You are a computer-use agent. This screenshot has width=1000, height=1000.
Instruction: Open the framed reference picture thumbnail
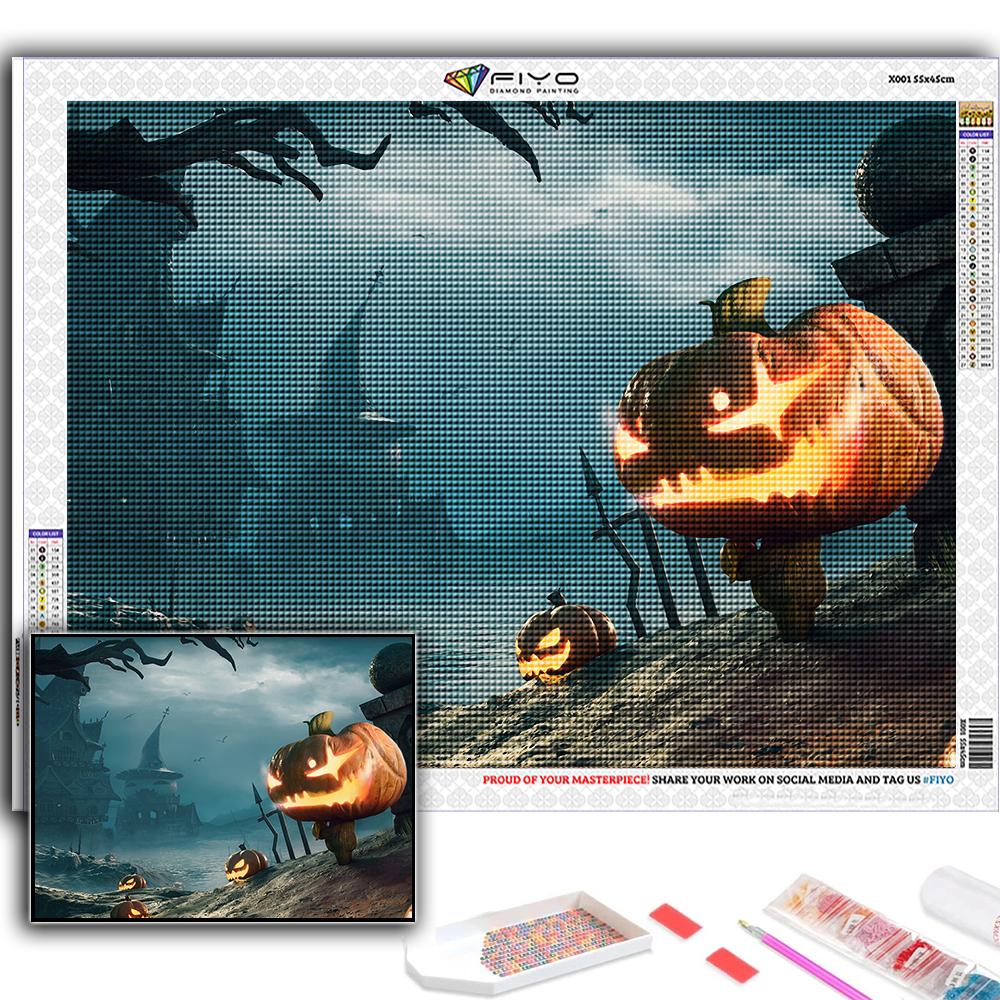click(222, 776)
